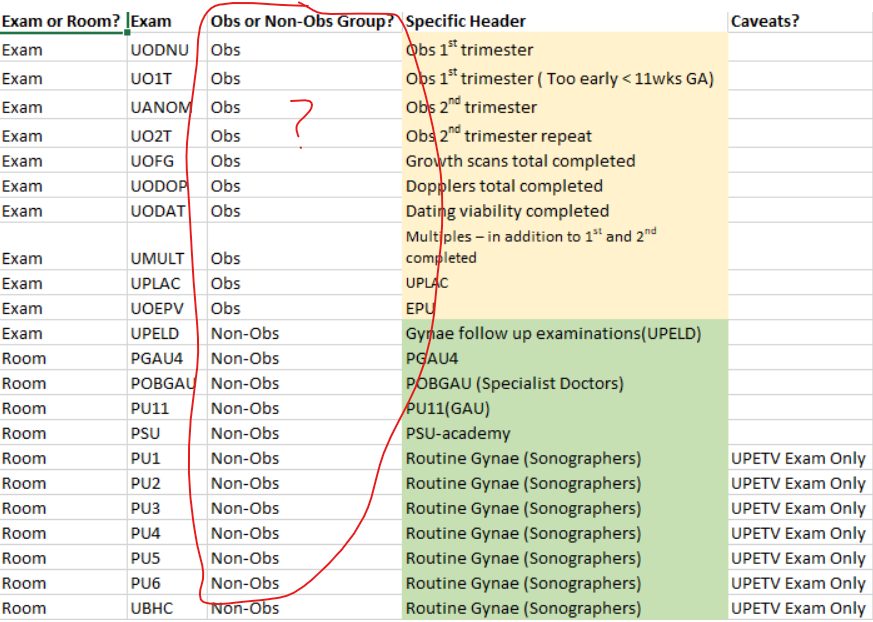Select the PU4 exam code cell

(x=167, y=533)
